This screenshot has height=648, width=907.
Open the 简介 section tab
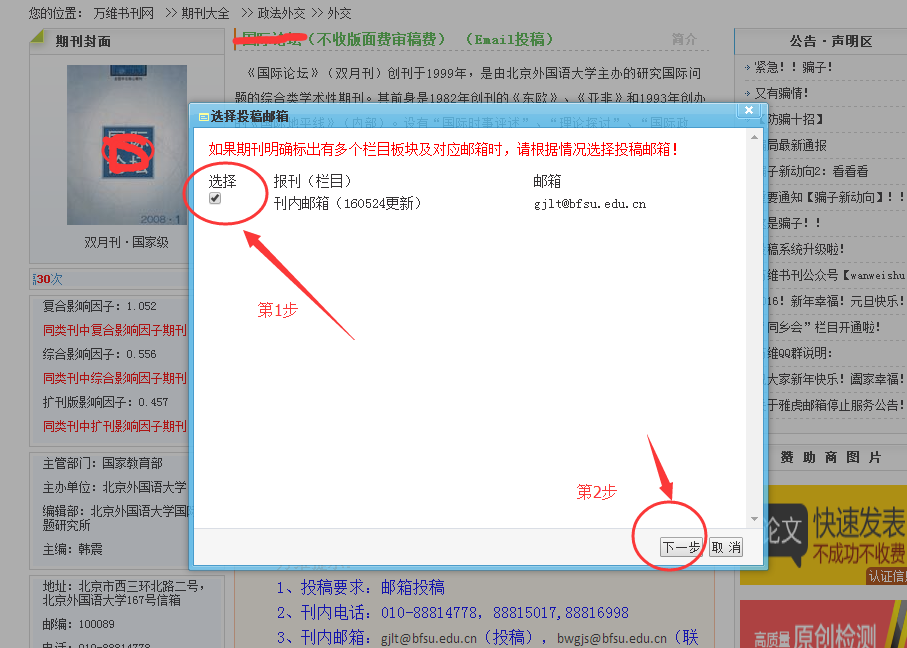coord(684,39)
